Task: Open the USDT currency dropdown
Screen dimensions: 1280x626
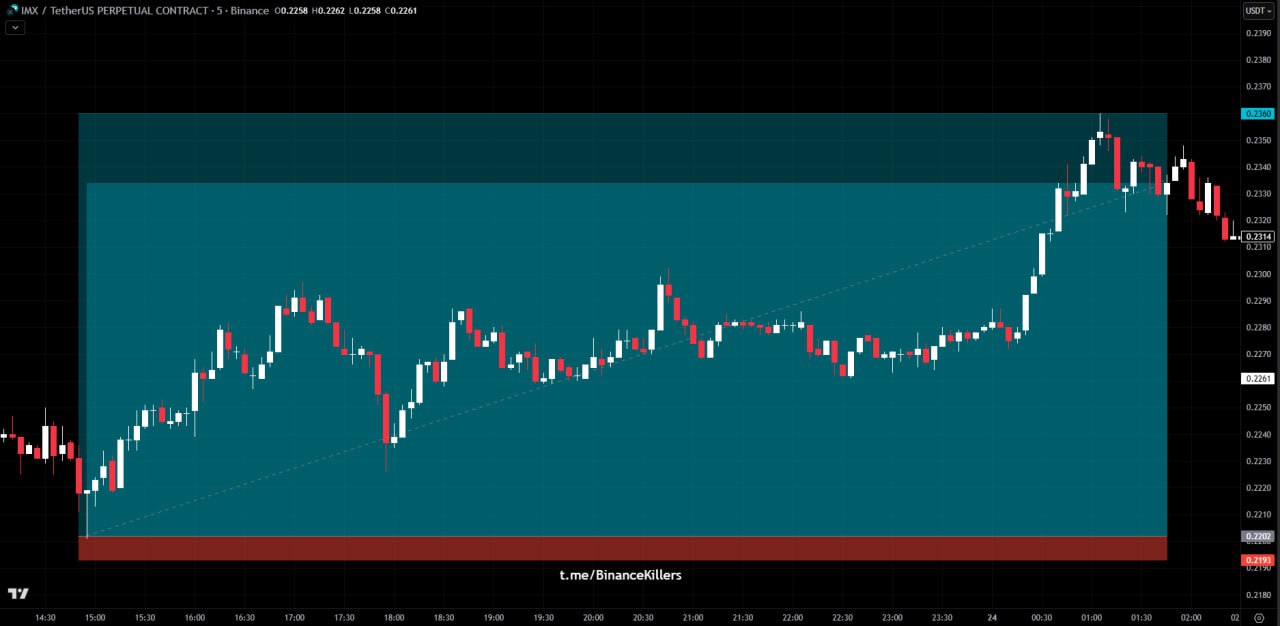Action: 1256,11
